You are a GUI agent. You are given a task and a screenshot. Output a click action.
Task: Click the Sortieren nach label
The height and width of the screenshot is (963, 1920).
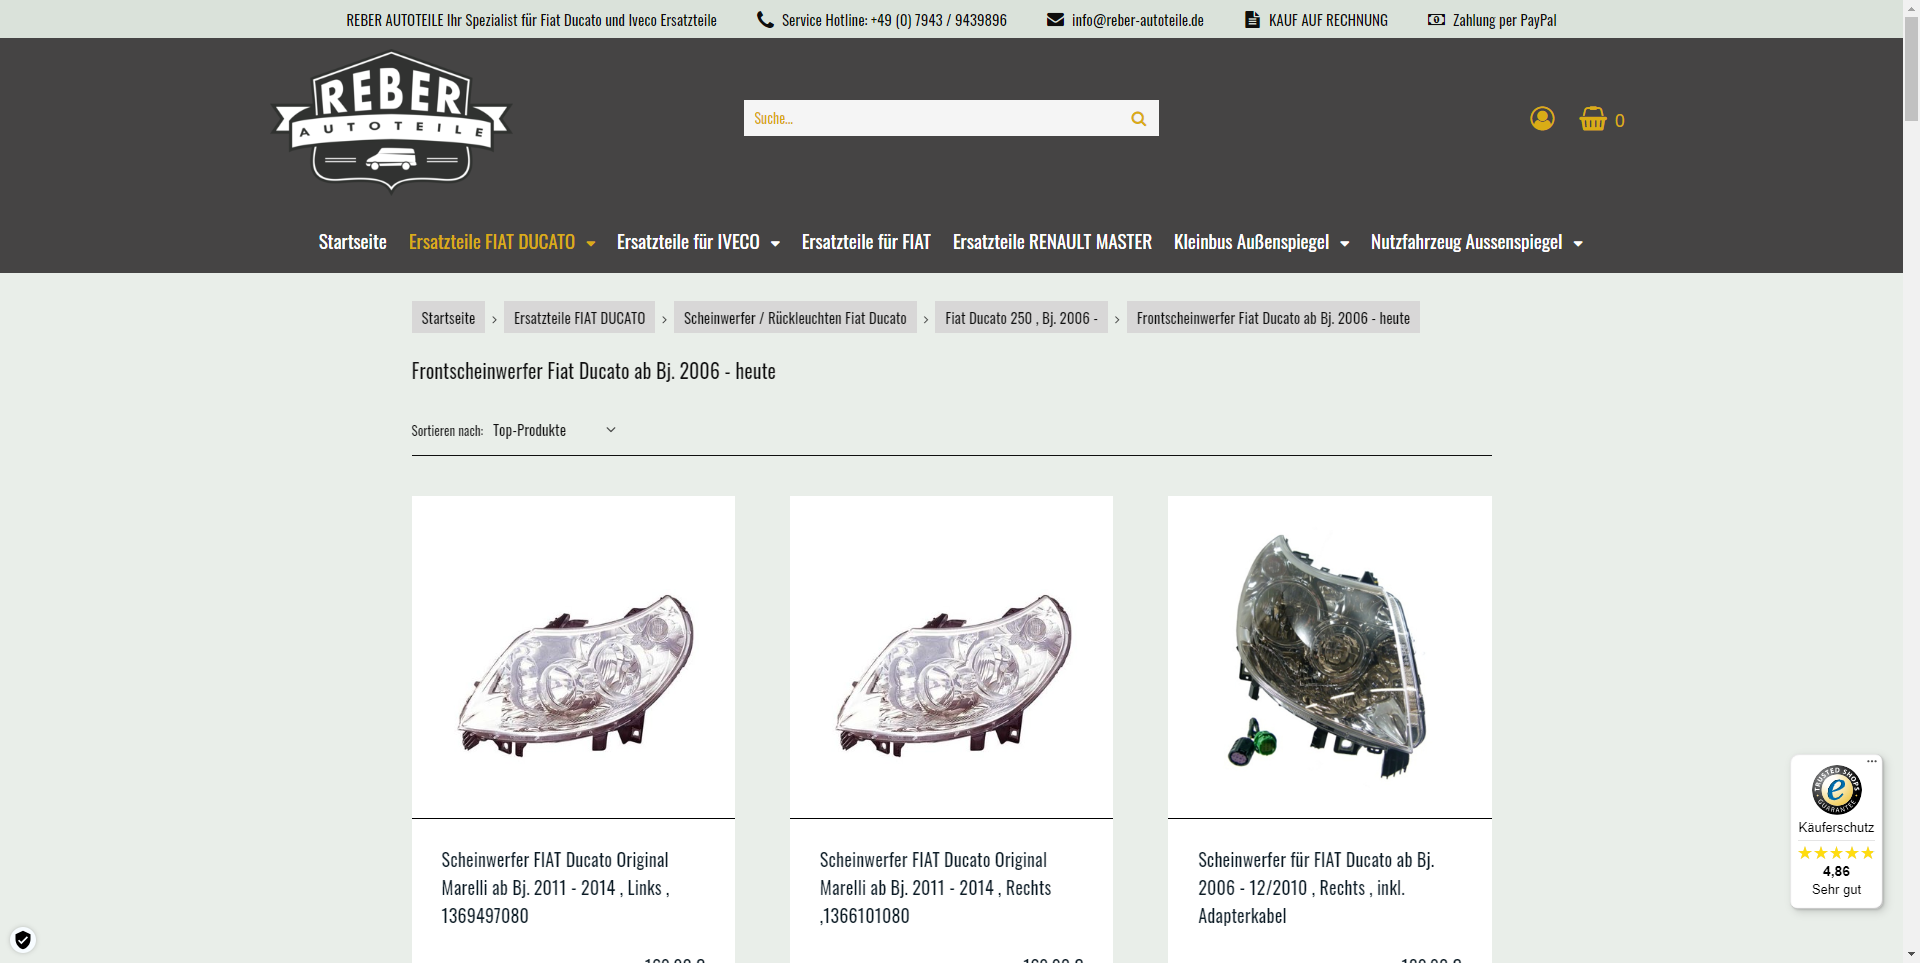pos(447,431)
